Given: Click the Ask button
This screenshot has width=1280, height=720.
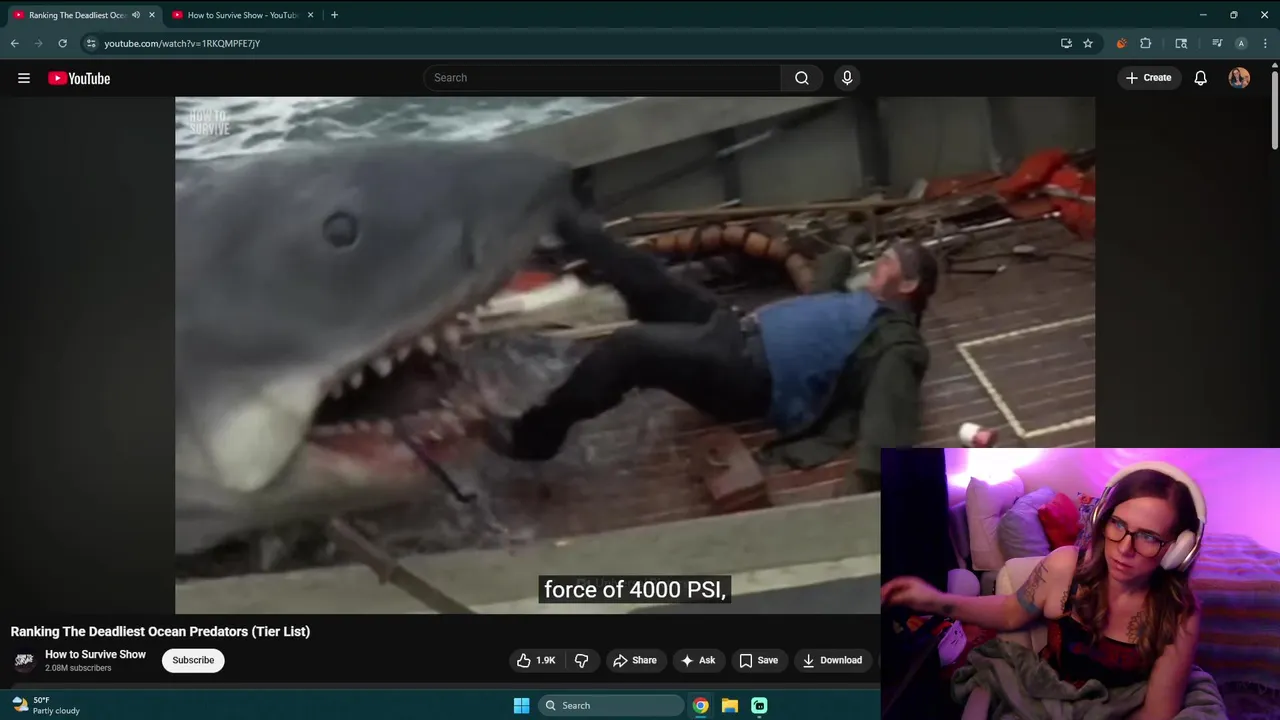Looking at the screenshot, I should pyautogui.click(x=698, y=660).
